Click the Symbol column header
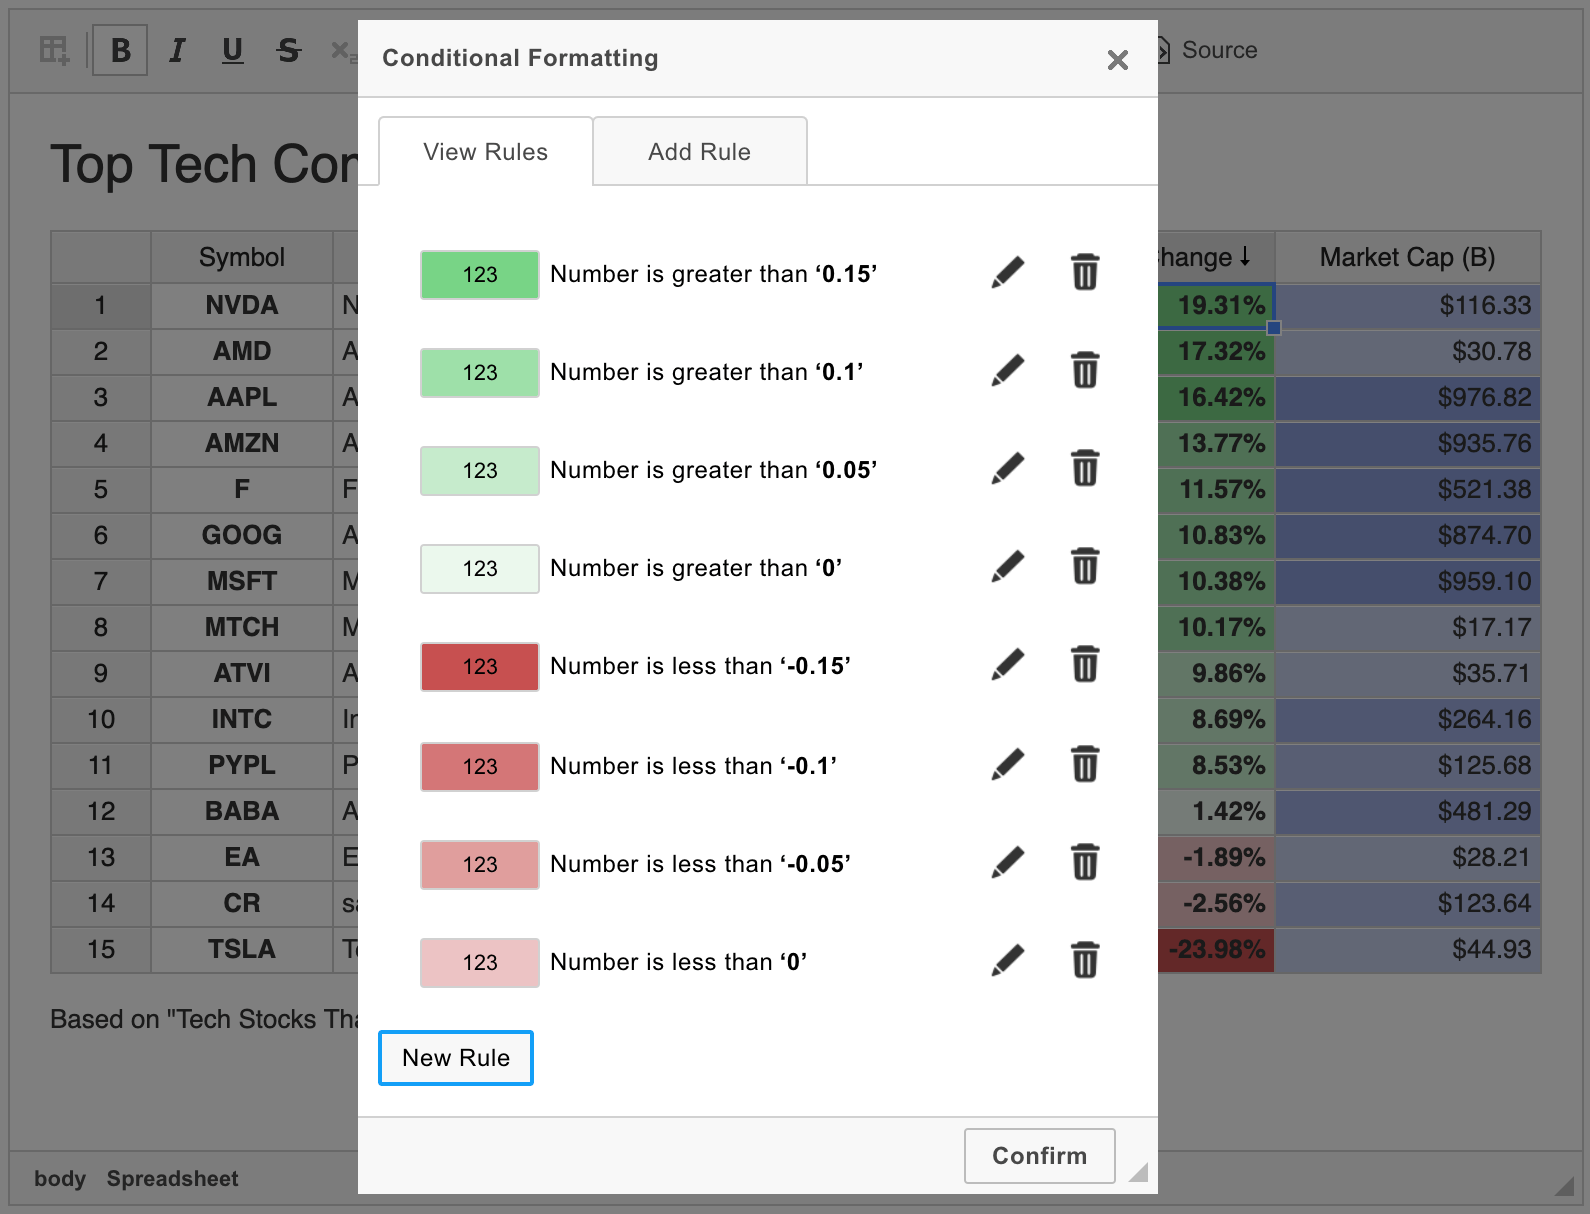The width and height of the screenshot is (1590, 1214). [242, 257]
